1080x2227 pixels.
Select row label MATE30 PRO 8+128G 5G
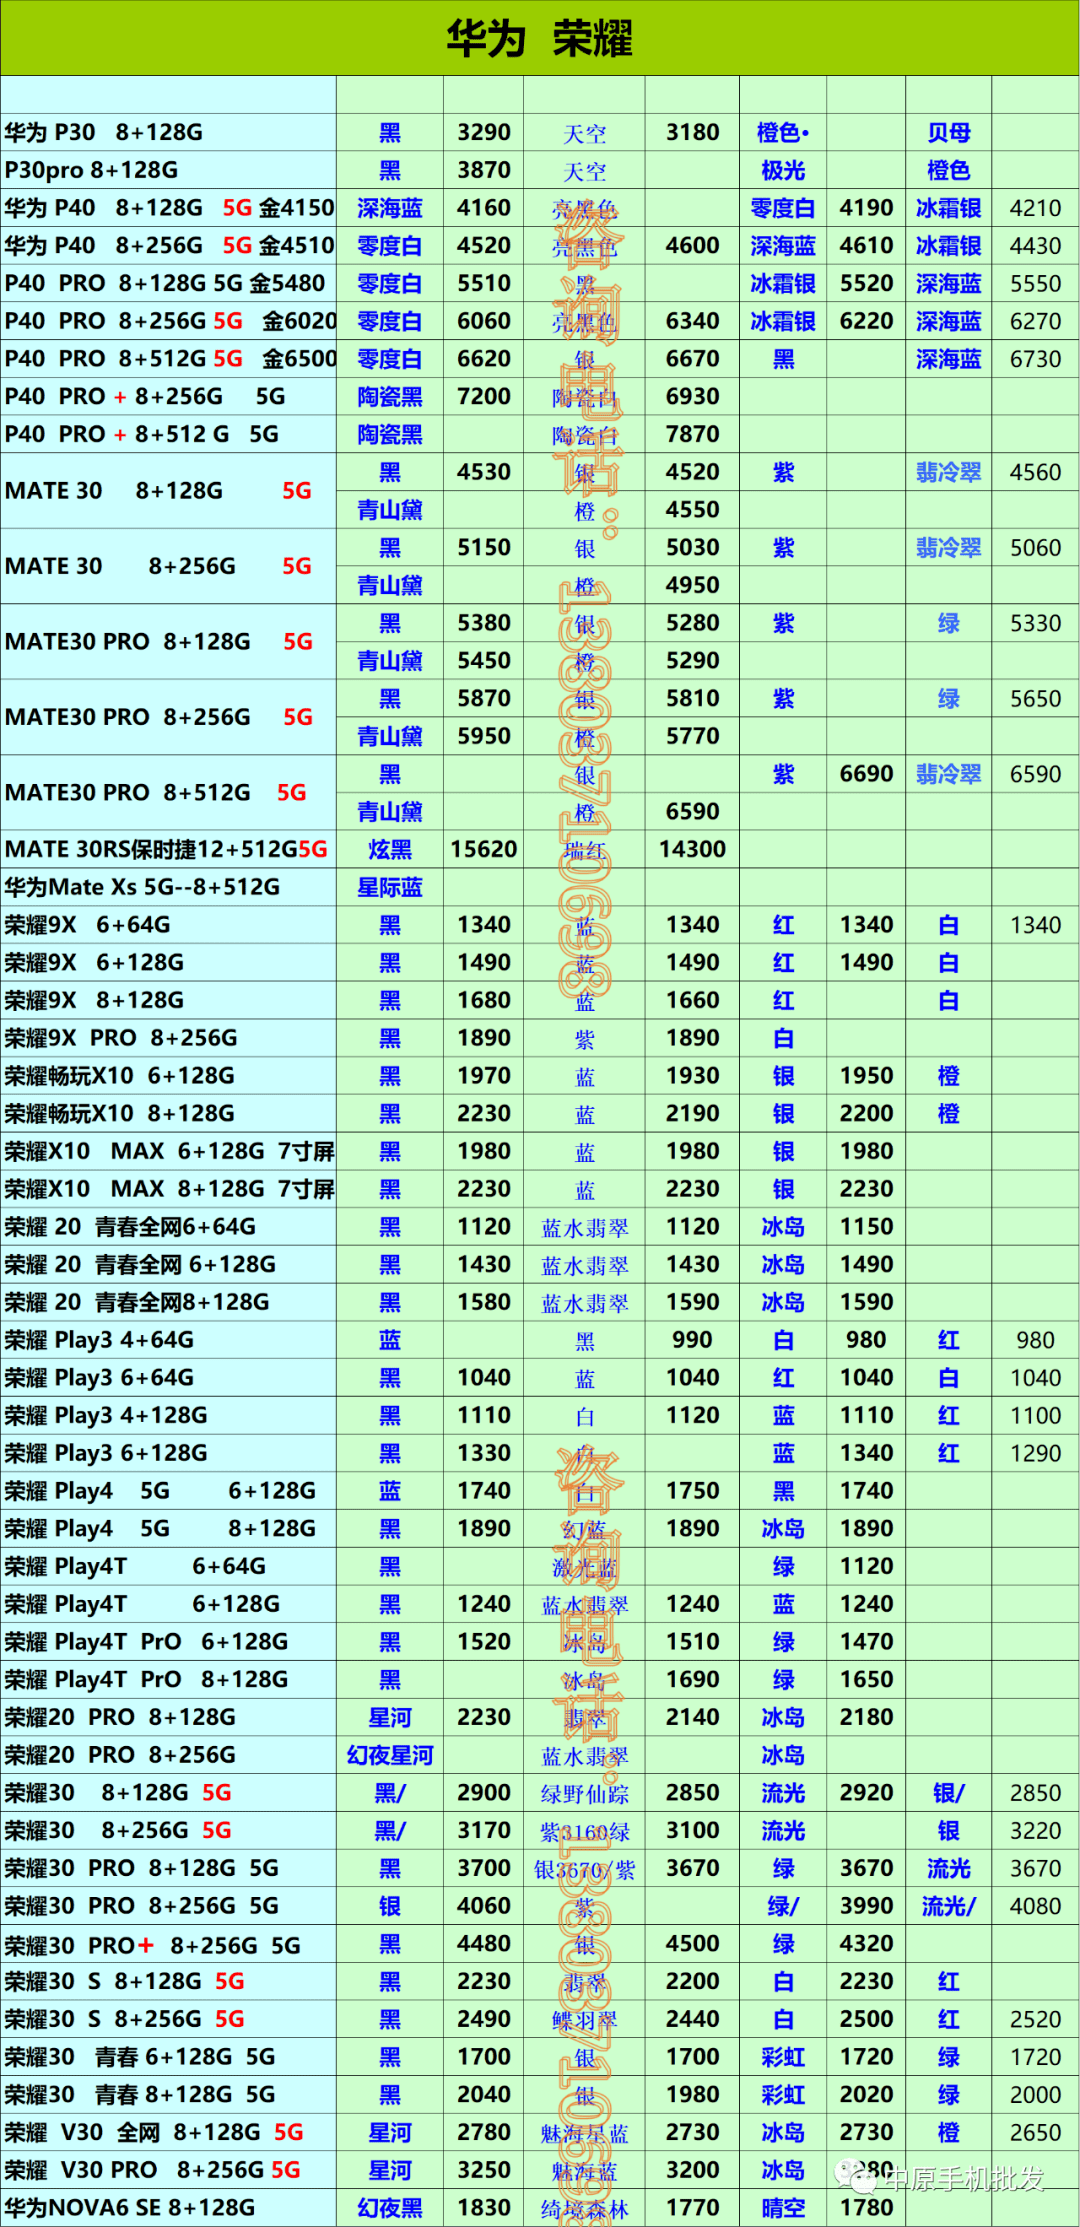[x=159, y=642]
